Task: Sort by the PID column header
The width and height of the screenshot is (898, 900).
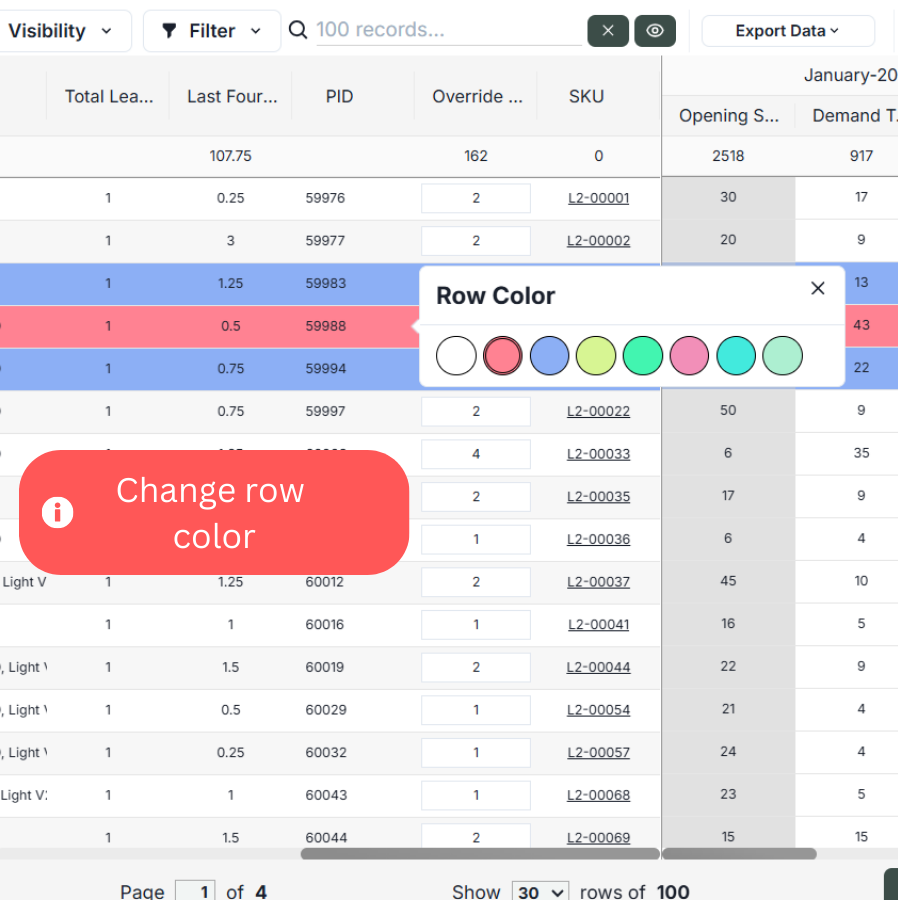Action: click(339, 96)
